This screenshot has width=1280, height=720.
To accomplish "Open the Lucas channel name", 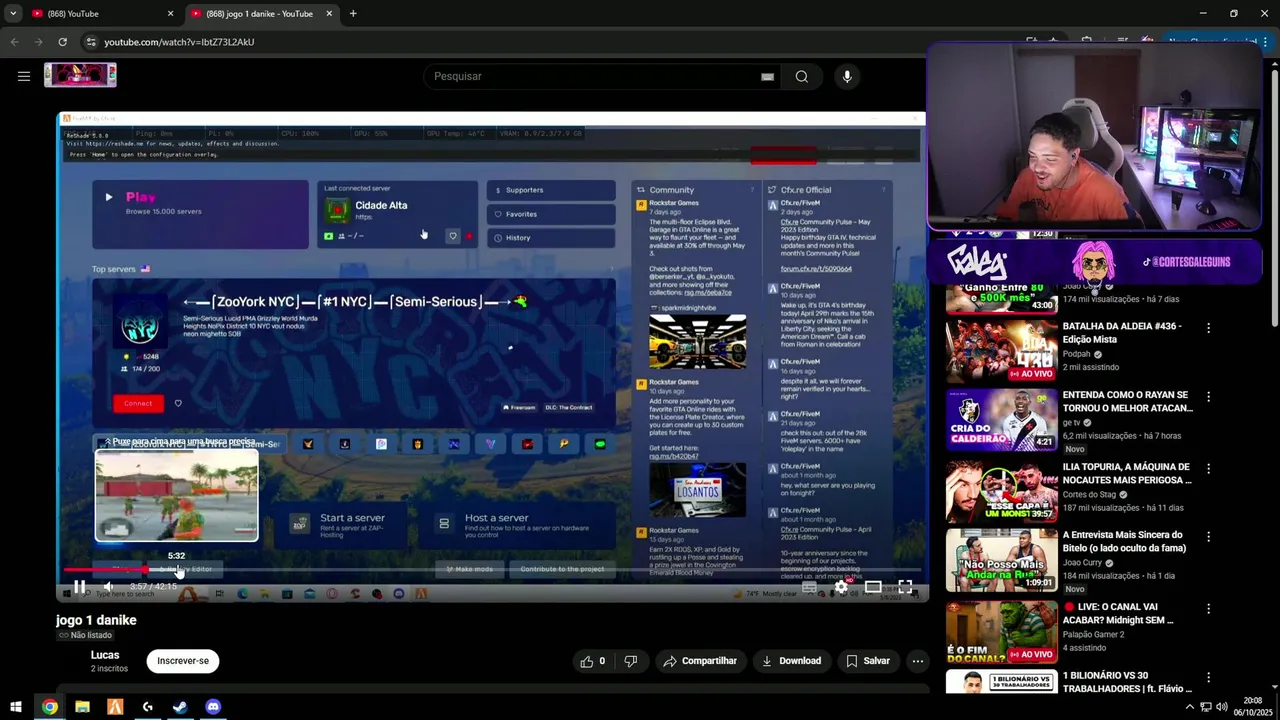I will click(x=105, y=655).
